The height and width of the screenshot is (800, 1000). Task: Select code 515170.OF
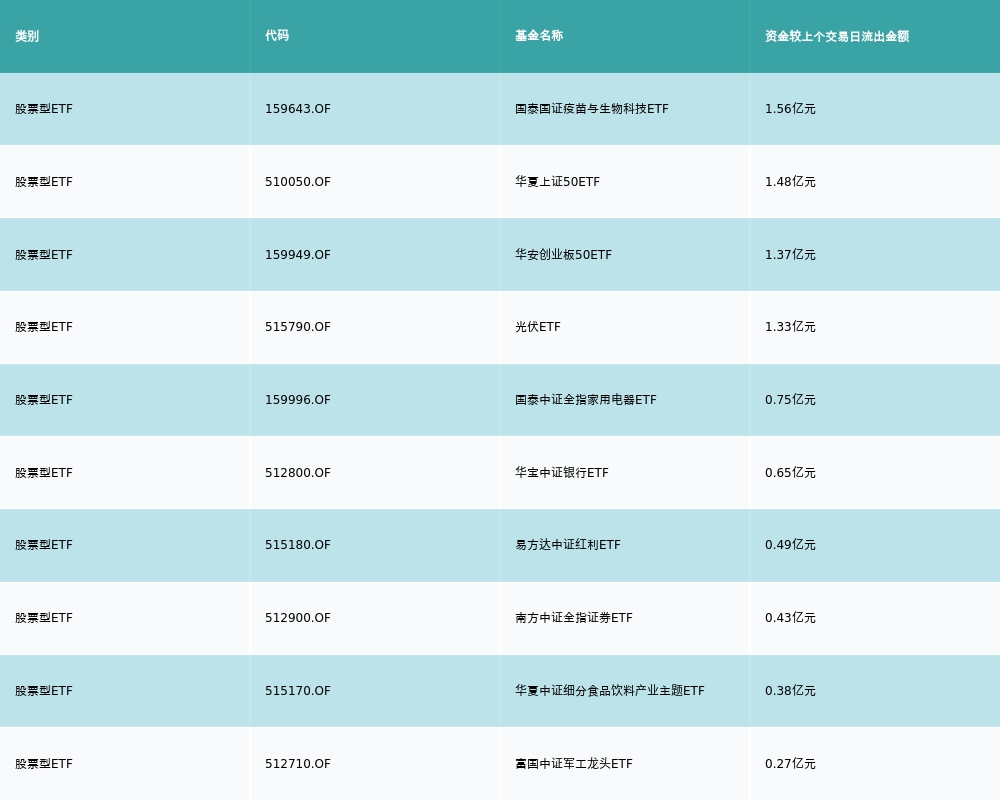point(298,691)
